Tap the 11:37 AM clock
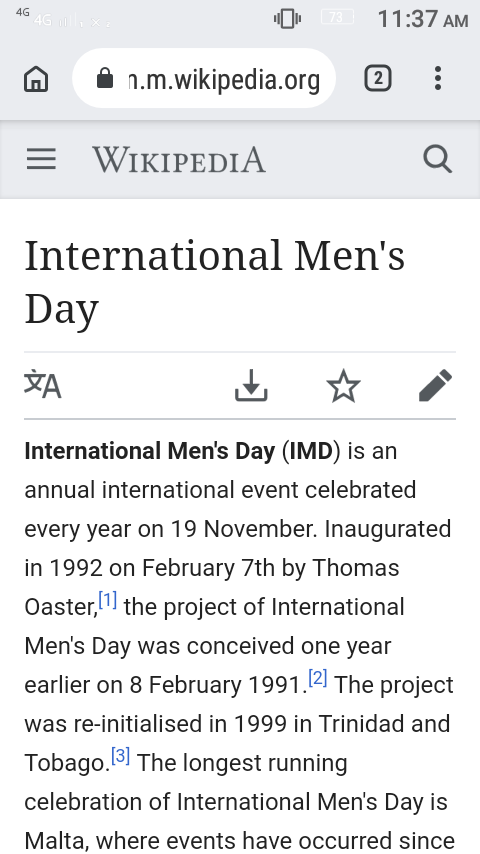 pos(423,20)
